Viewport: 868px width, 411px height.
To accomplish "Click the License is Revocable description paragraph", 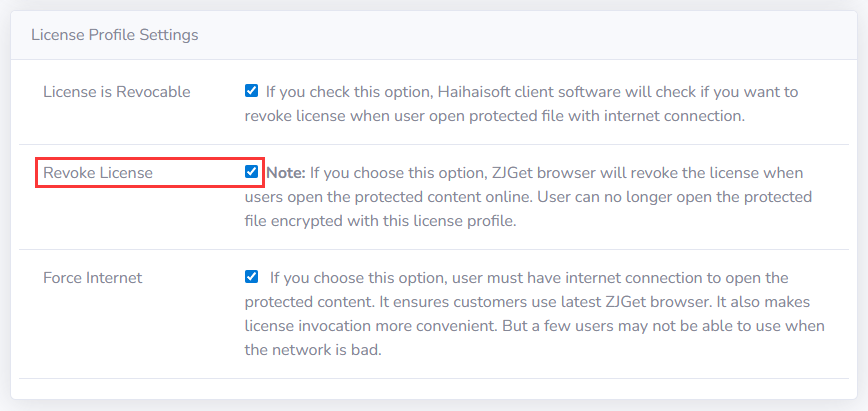I will coord(520,104).
